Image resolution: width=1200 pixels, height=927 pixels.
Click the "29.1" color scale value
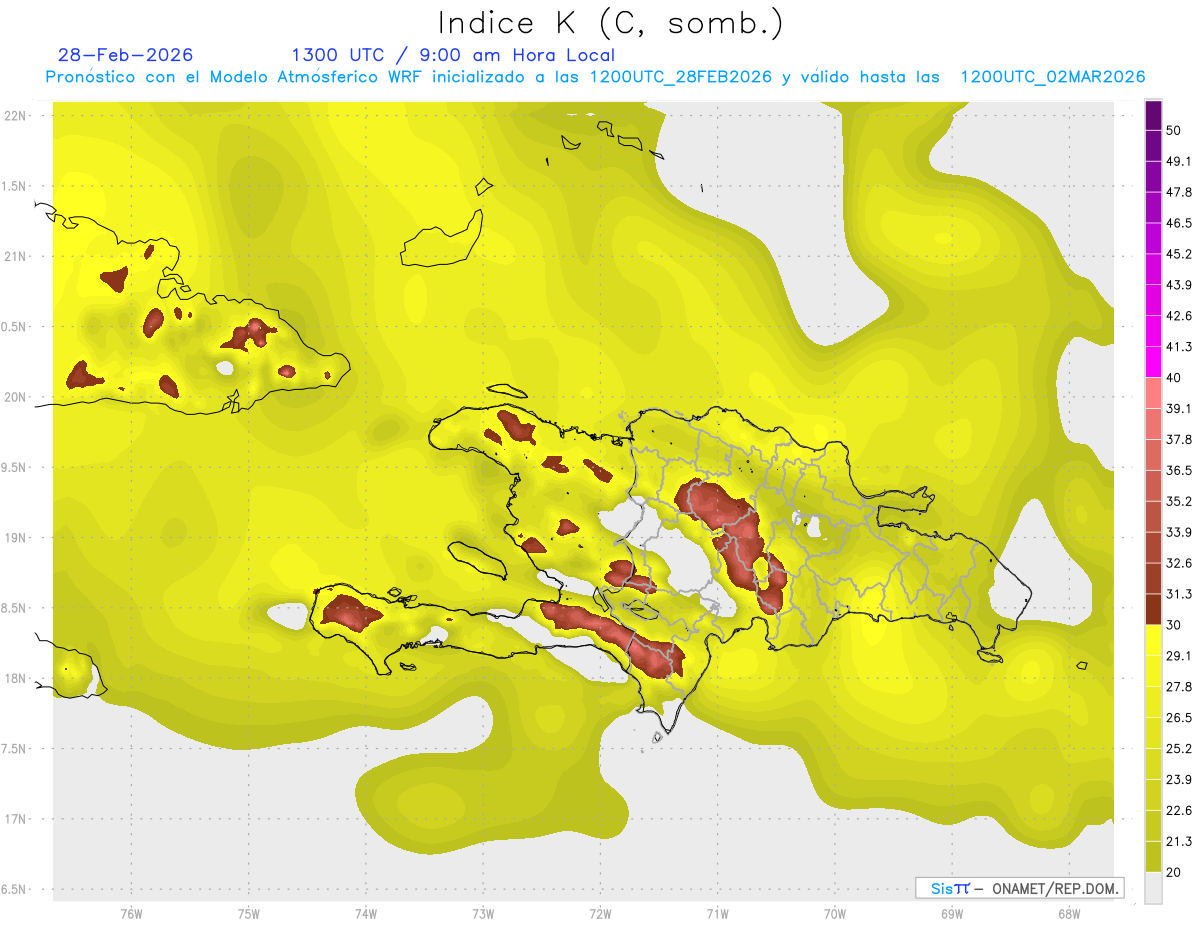click(x=1180, y=655)
